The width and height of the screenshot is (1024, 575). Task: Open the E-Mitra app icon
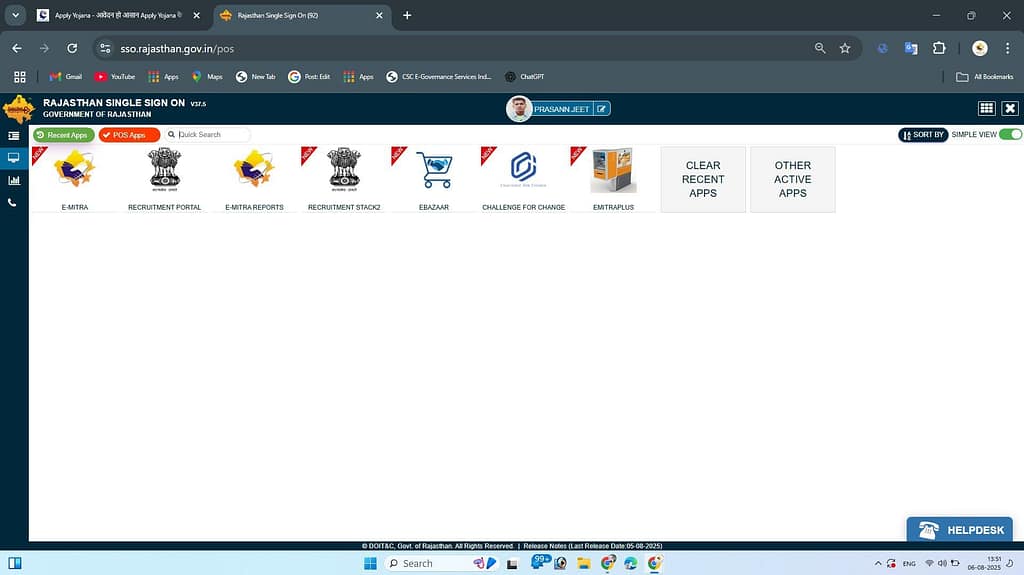[74, 171]
